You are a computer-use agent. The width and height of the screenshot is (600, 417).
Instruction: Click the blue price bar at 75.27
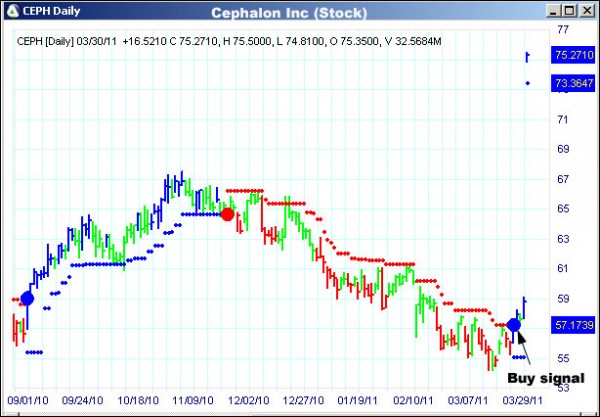(527, 57)
